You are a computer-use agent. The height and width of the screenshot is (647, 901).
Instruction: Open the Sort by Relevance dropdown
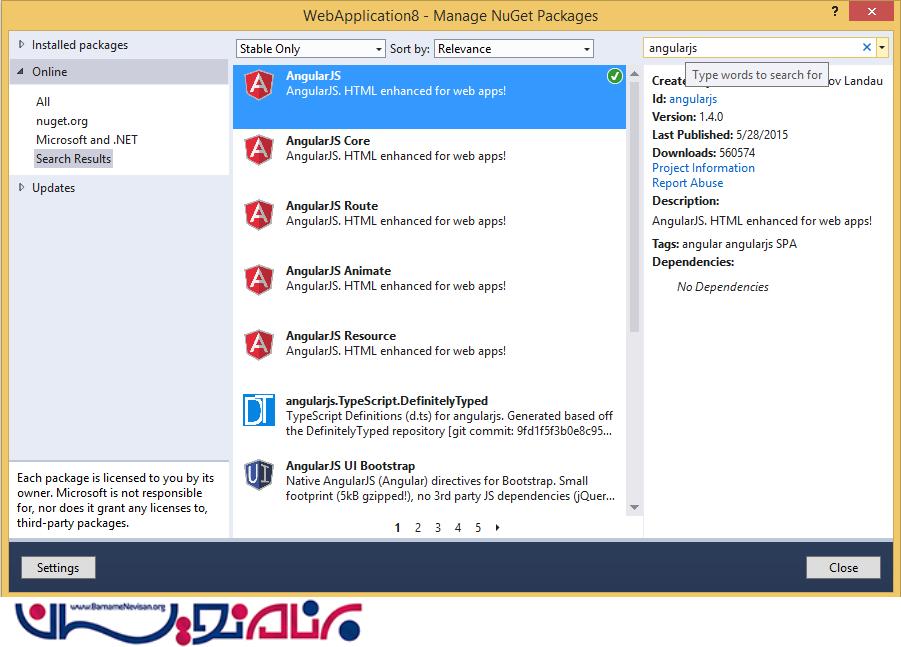pyautogui.click(x=514, y=49)
